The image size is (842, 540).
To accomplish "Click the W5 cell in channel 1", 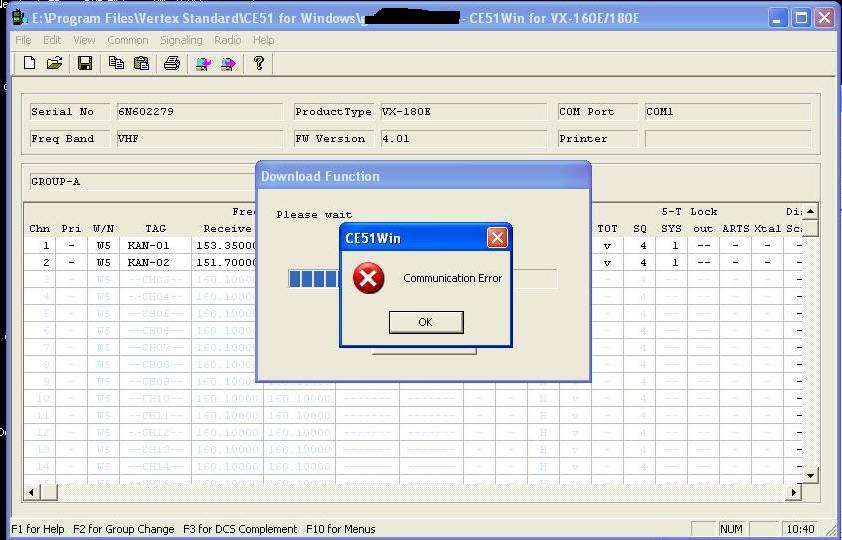I will (104, 245).
